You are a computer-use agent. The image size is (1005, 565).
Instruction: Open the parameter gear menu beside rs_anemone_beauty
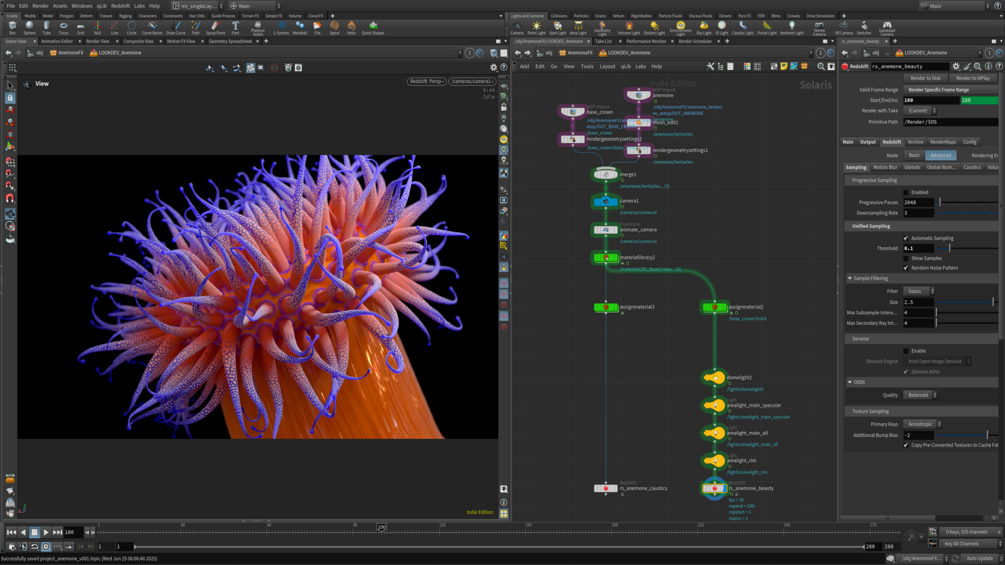pos(956,67)
